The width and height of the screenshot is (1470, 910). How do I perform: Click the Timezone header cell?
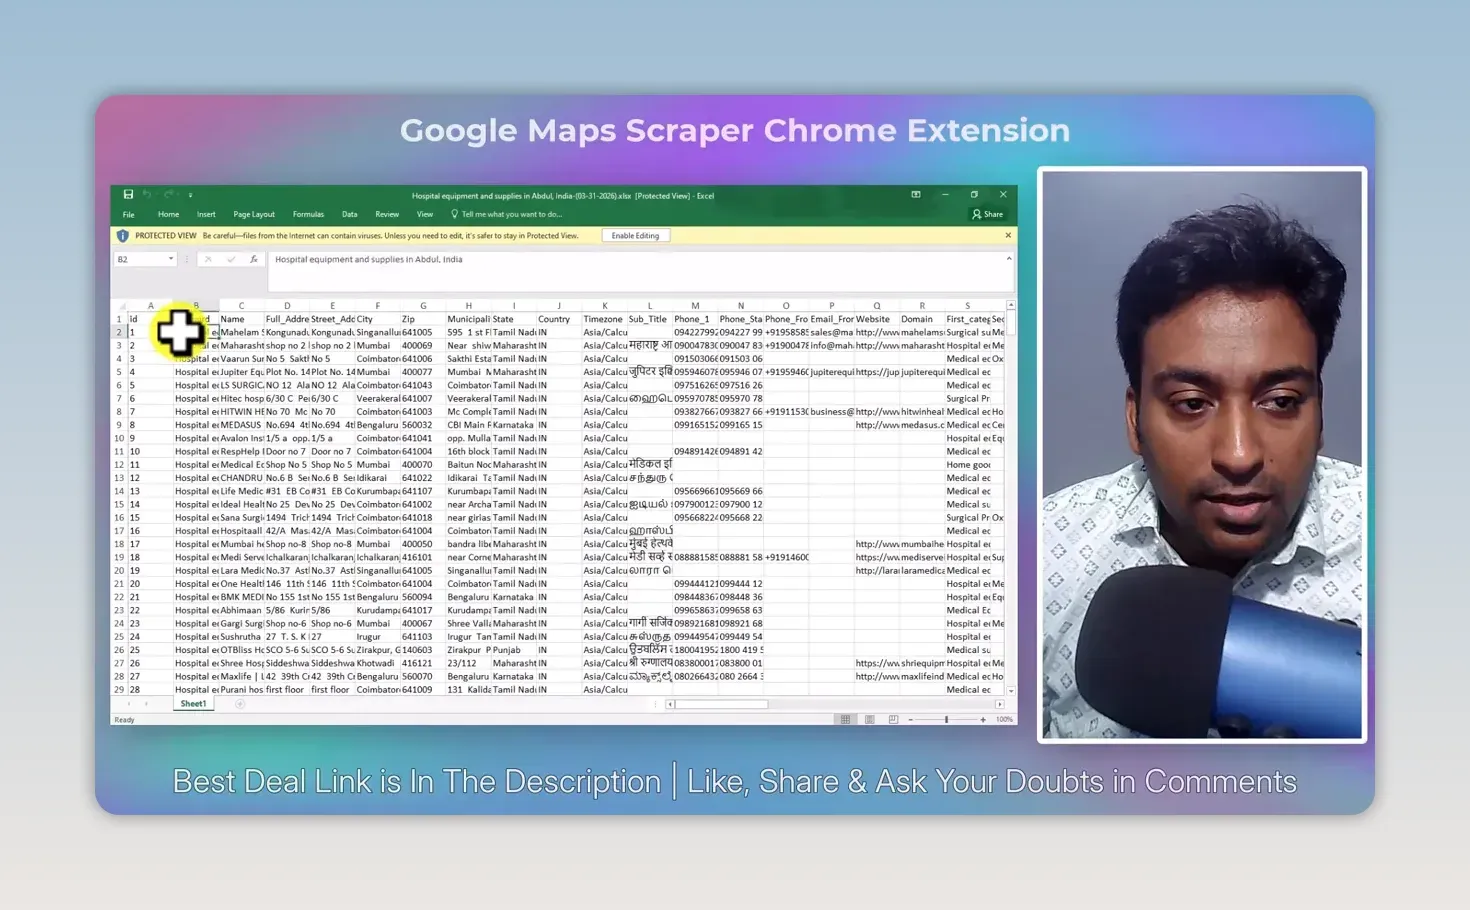tap(603, 319)
